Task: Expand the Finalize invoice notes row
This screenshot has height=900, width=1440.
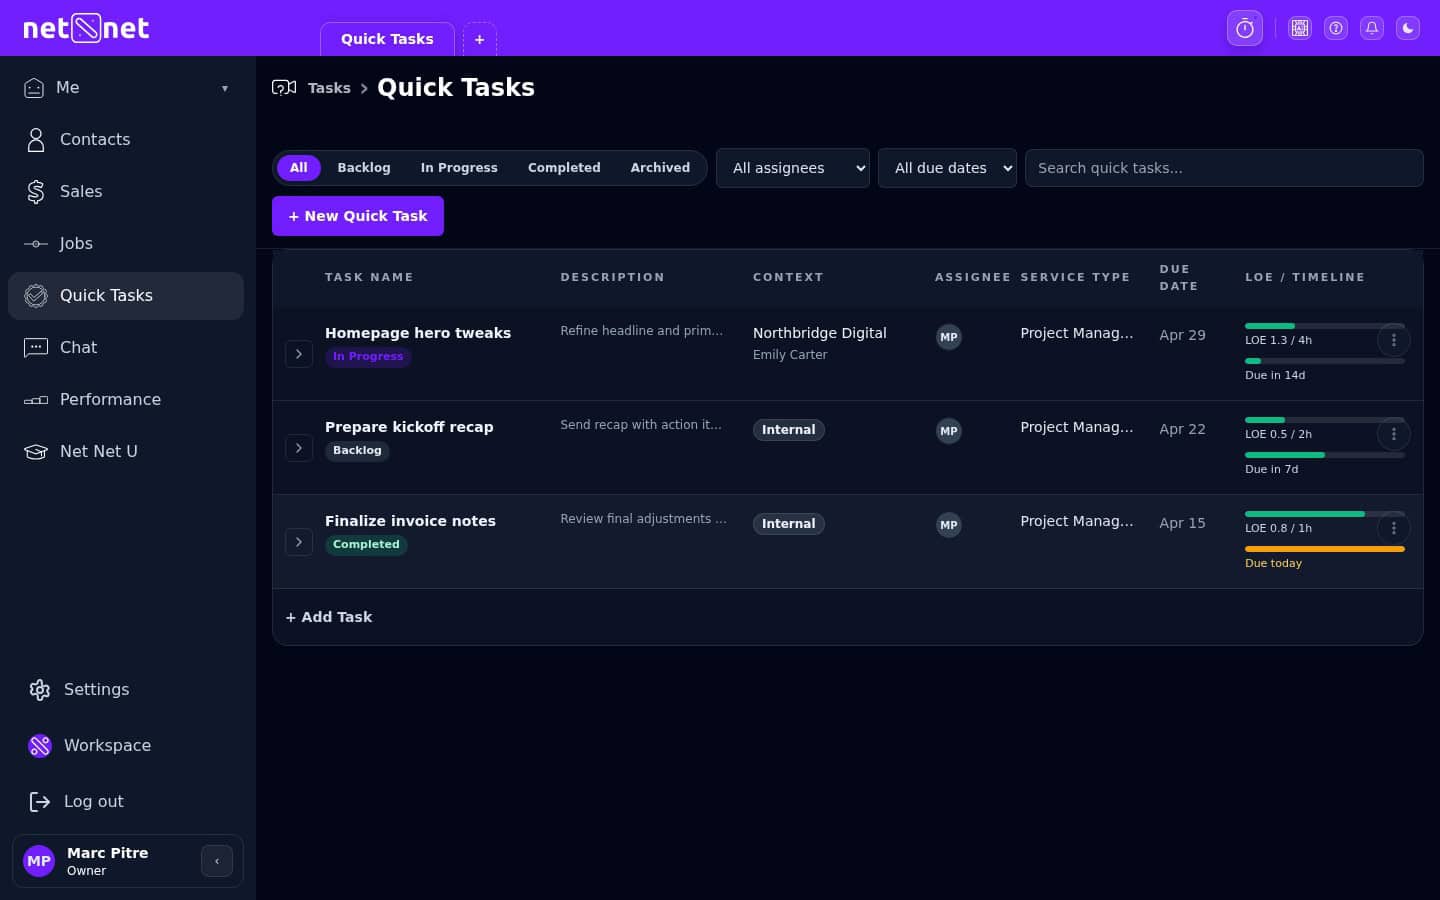Action: click(x=299, y=542)
